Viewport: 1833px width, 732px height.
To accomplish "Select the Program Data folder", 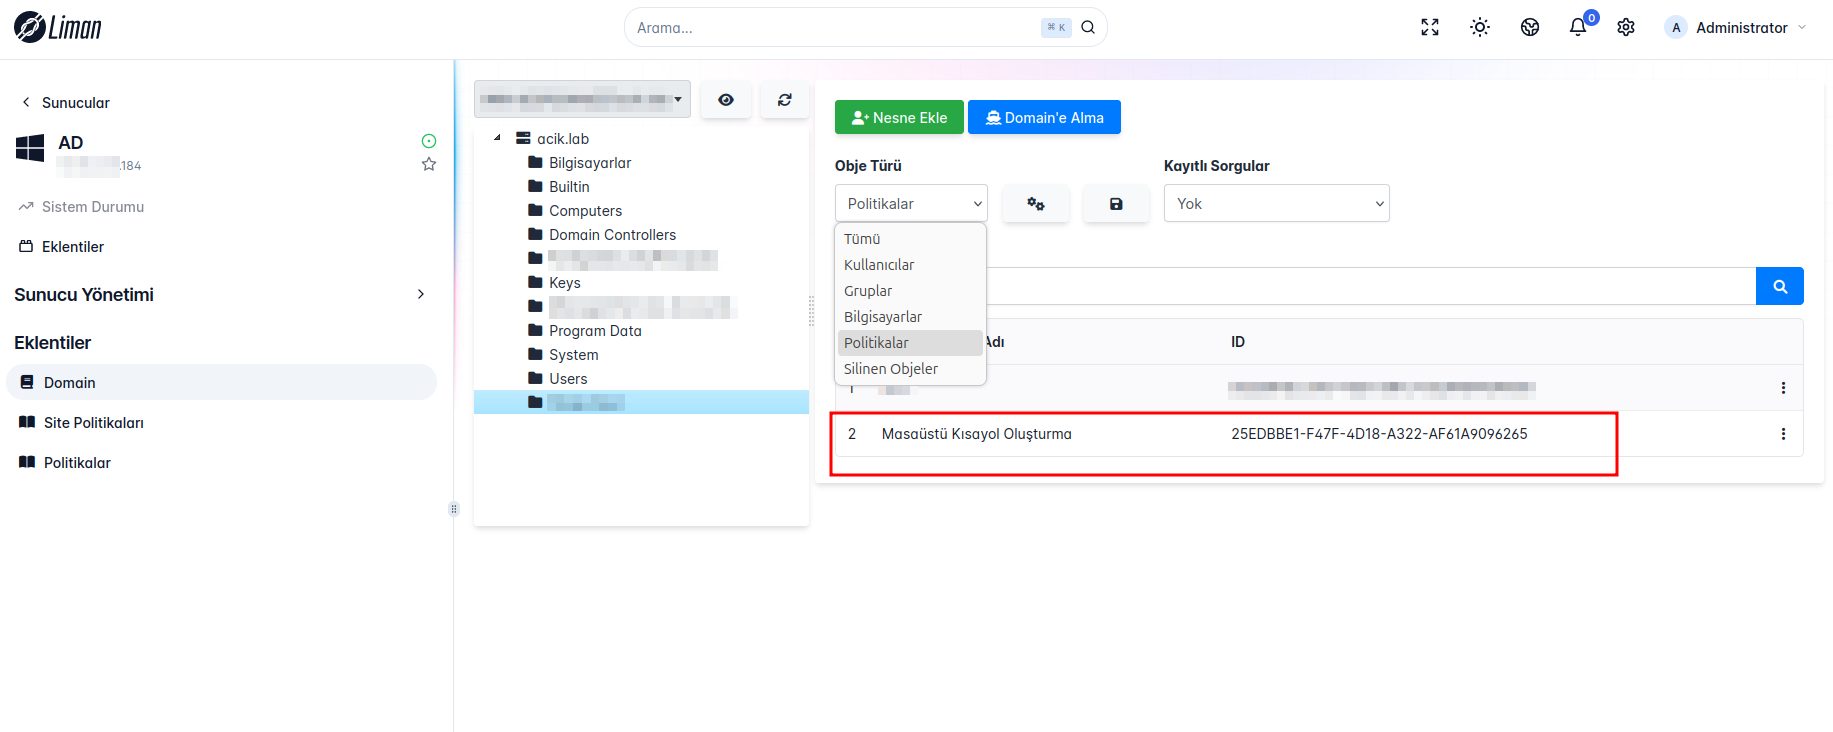I will [595, 330].
